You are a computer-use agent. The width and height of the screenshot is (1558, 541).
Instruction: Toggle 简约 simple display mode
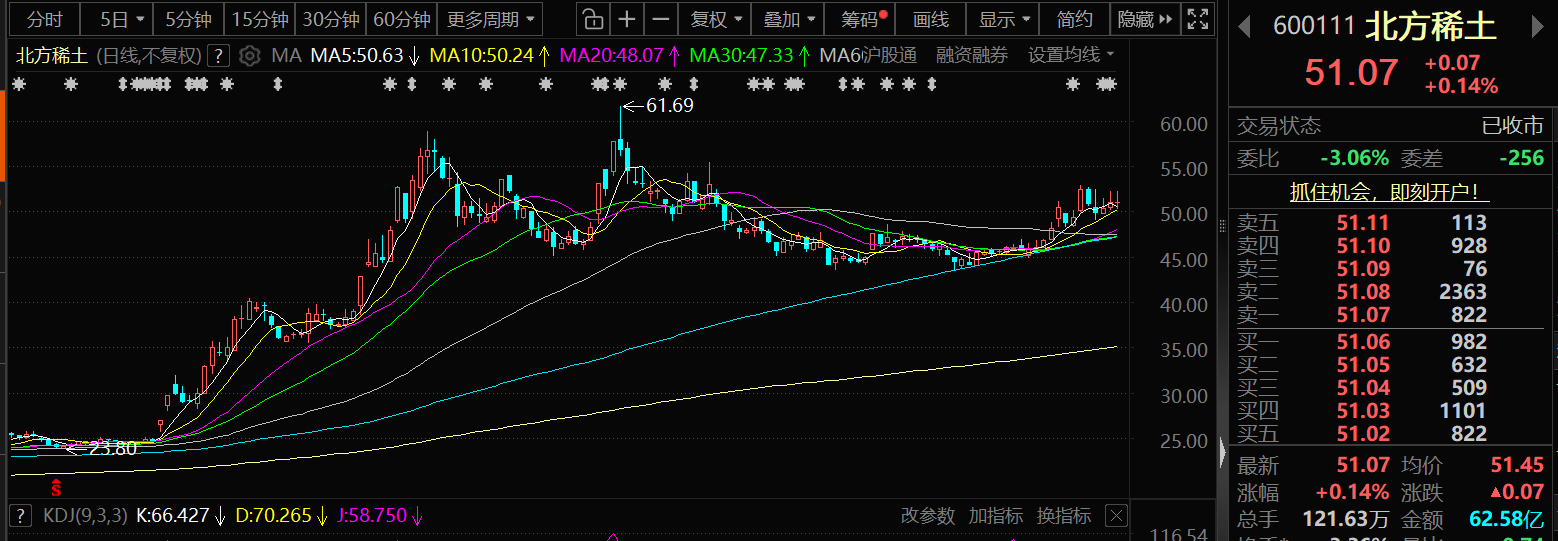(1075, 19)
